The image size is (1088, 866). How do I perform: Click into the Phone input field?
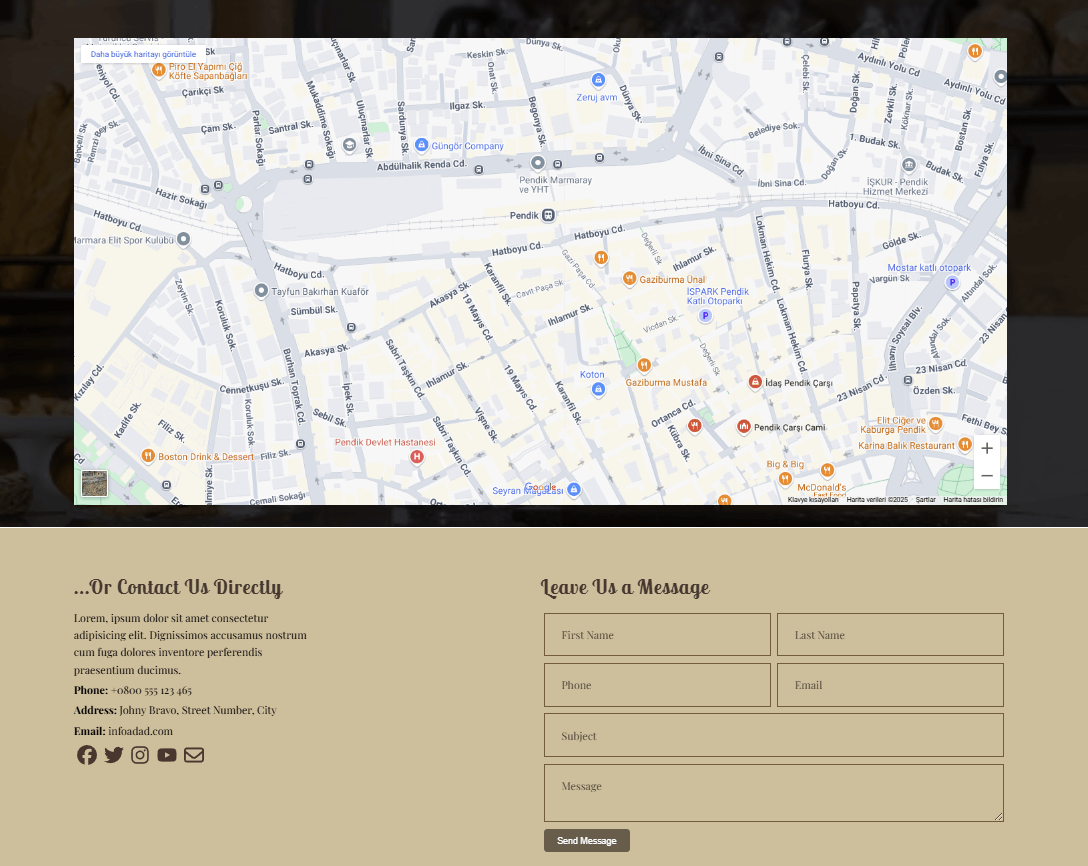coord(657,685)
